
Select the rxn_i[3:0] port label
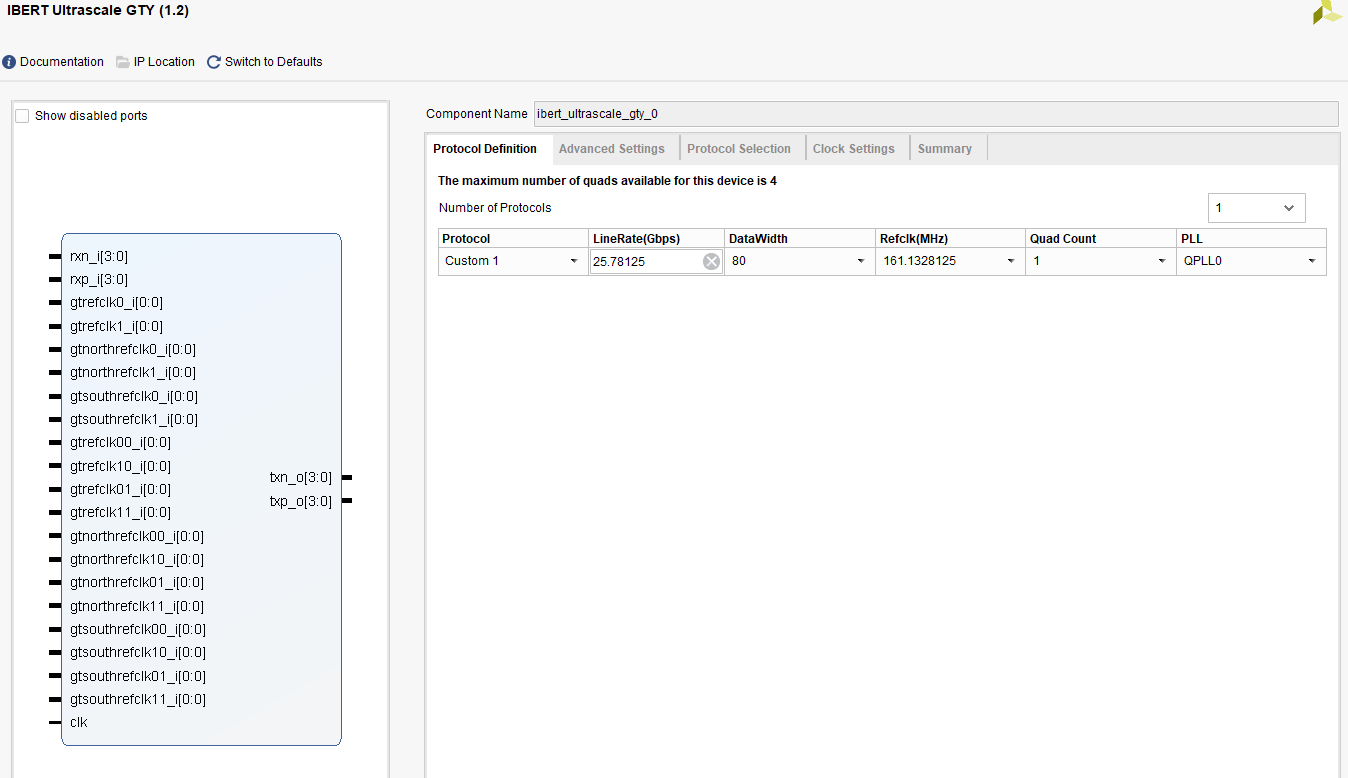coord(99,257)
